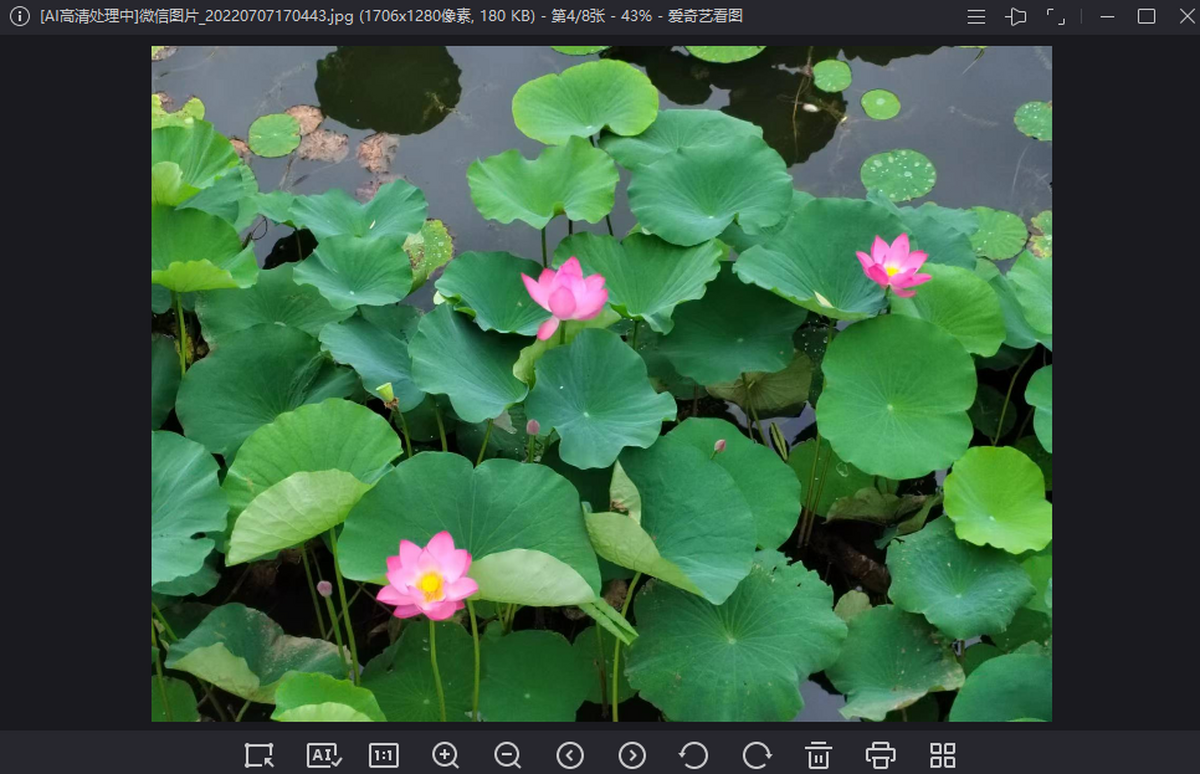
Task: Open the hamburger main menu
Action: pos(977,17)
